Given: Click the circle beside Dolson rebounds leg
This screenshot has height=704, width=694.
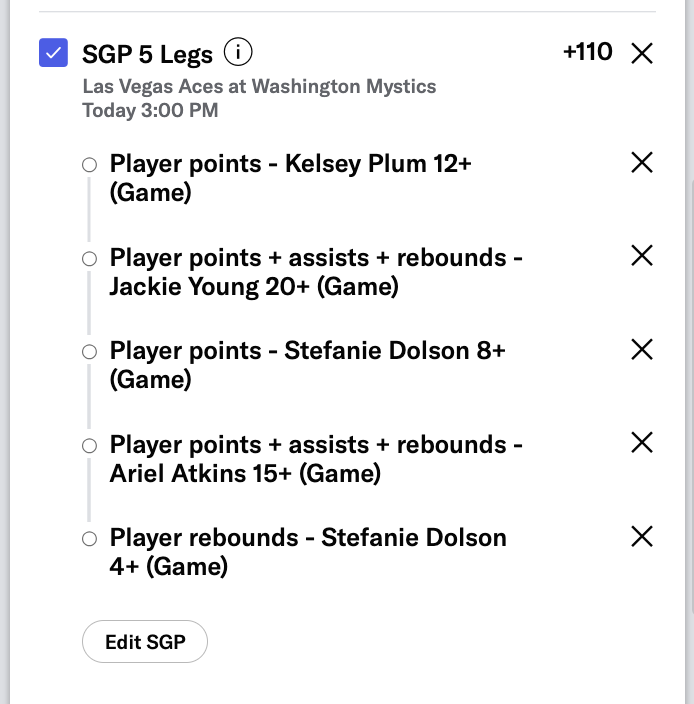Looking at the screenshot, I should [x=90, y=539].
